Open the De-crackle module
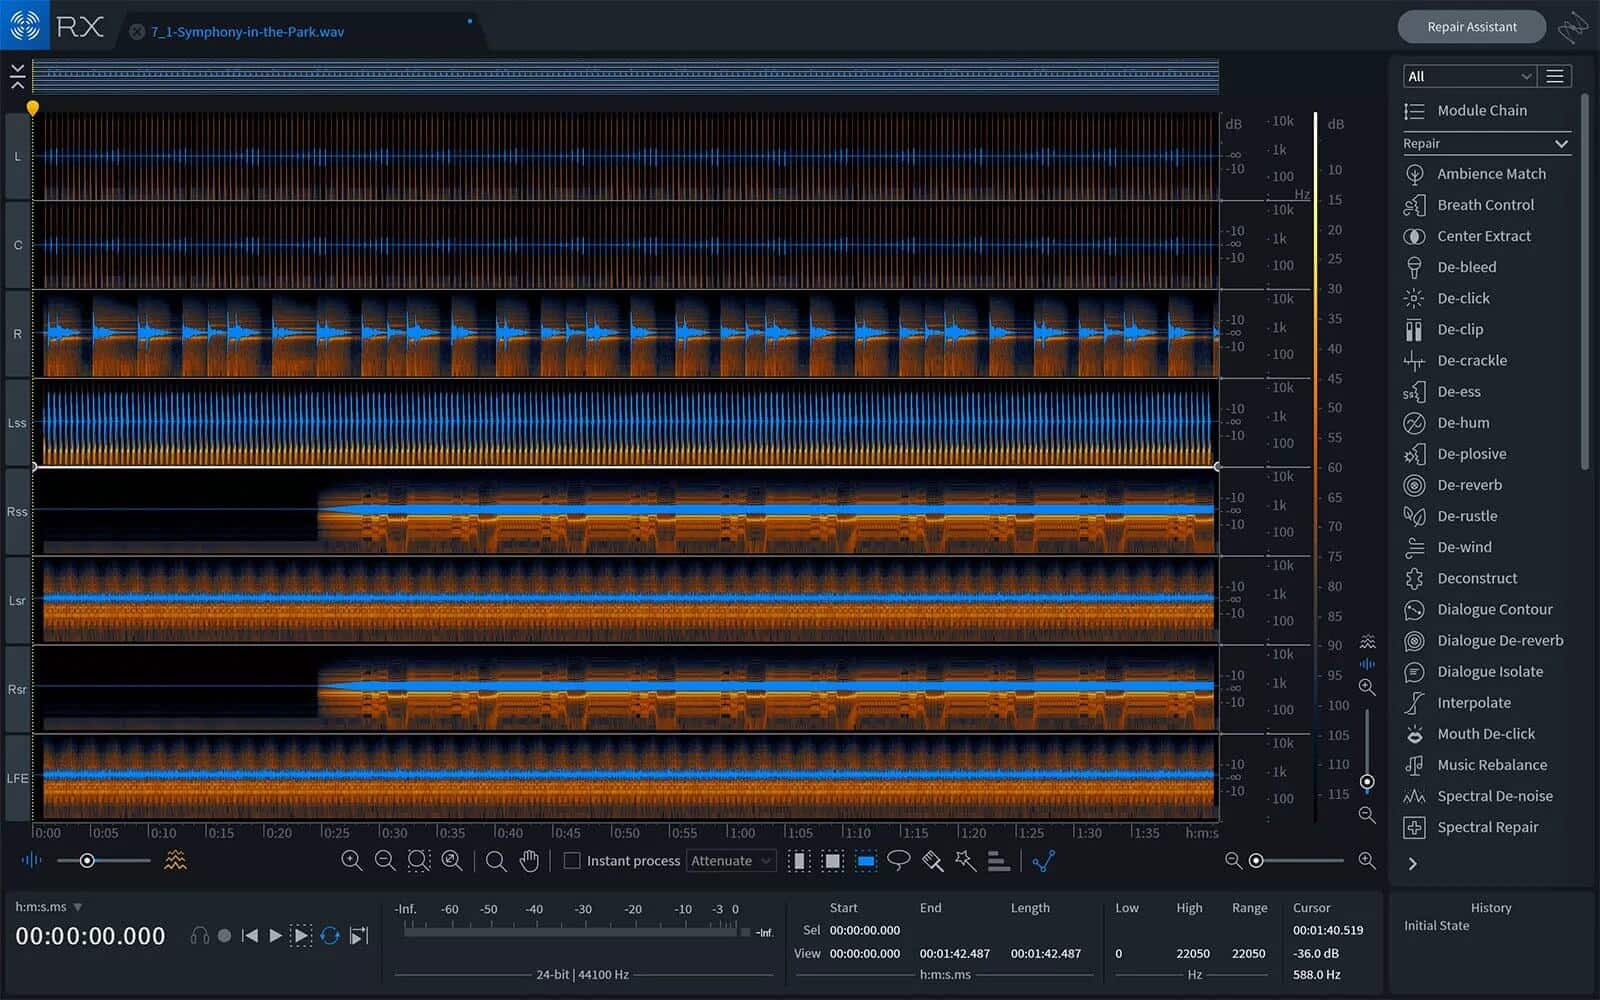 (1456, 360)
